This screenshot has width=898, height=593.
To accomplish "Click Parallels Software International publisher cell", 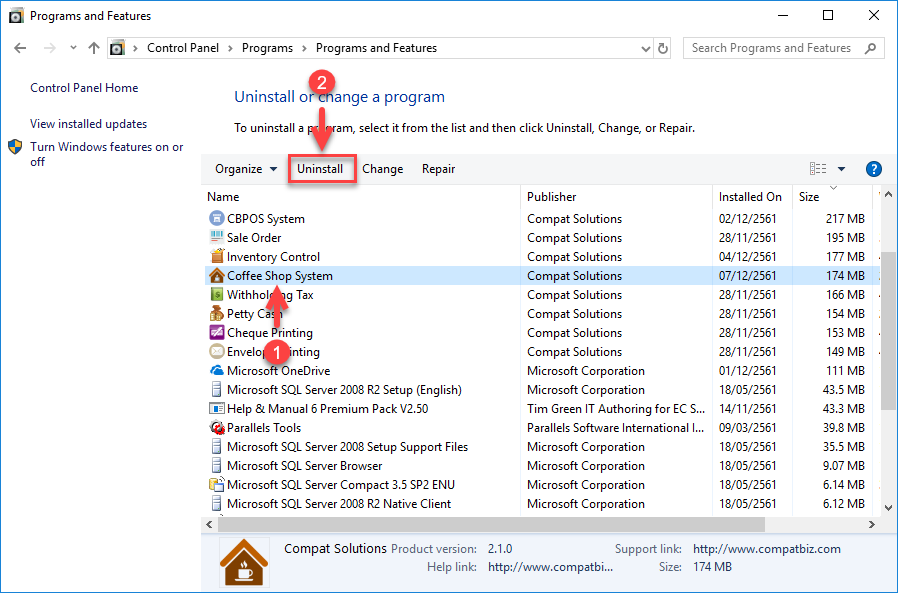I will [615, 427].
